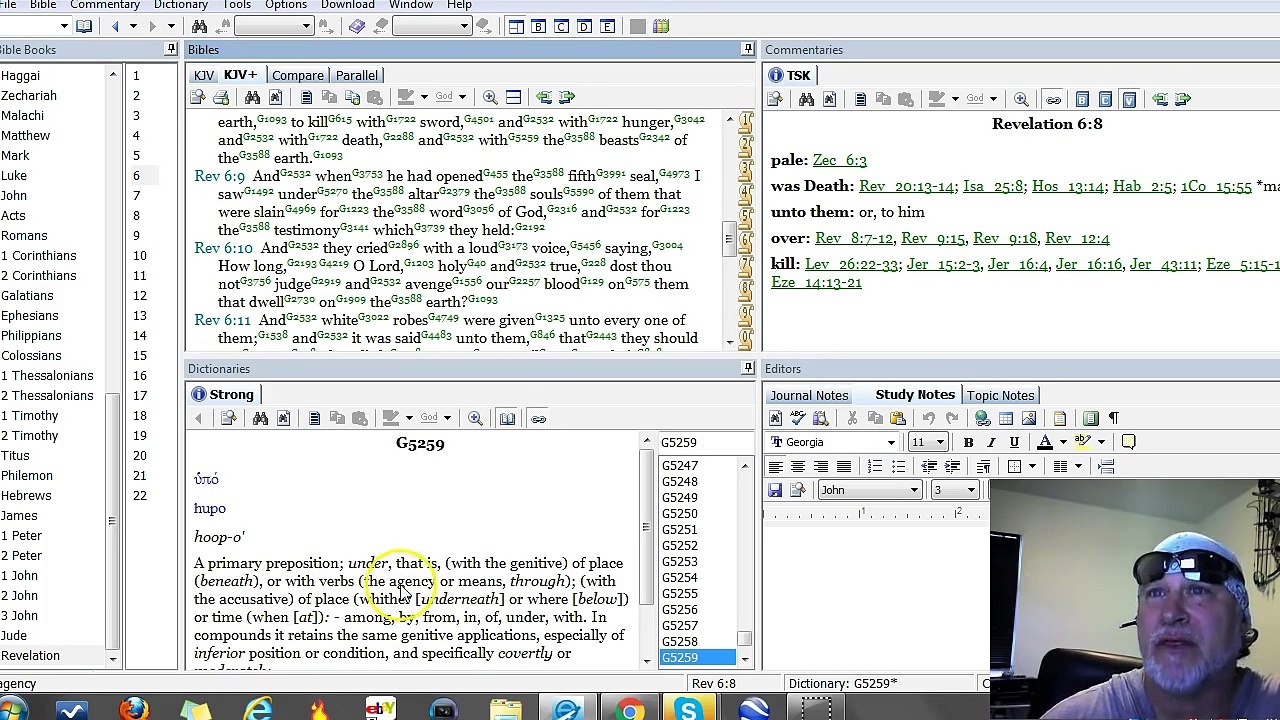The height and width of the screenshot is (720, 1280).
Task: Pick font color with the red A swatch
Action: click(x=1046, y=442)
